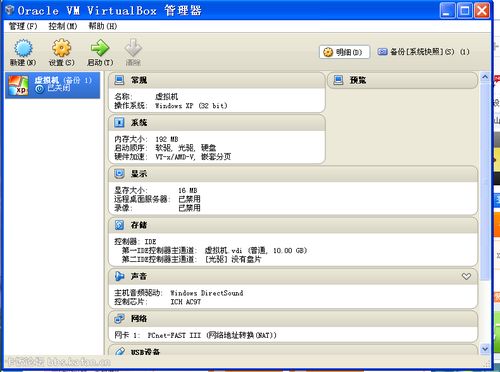Open the 系统 section header link
500x372 pixels.
(x=139, y=123)
